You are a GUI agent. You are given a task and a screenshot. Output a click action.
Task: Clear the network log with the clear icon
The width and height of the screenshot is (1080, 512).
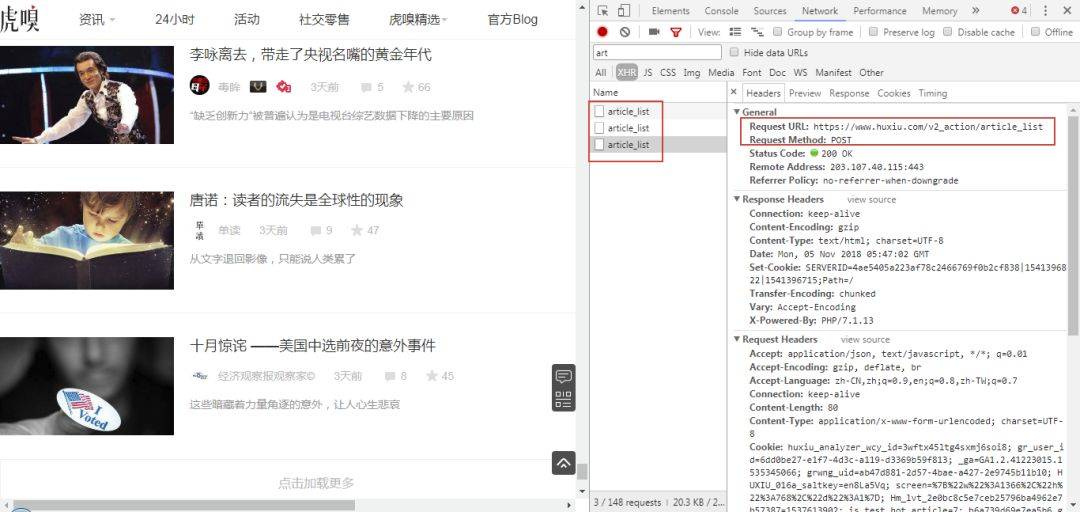pyautogui.click(x=625, y=32)
